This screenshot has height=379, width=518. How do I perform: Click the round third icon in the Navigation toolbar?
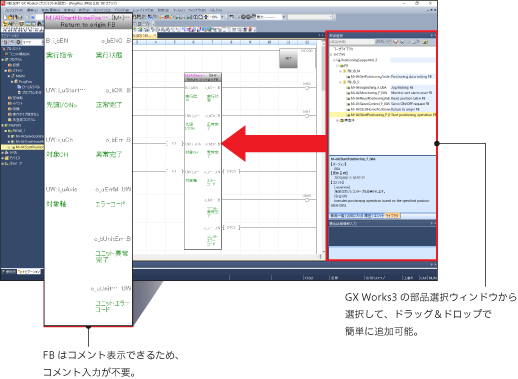pos(19,42)
